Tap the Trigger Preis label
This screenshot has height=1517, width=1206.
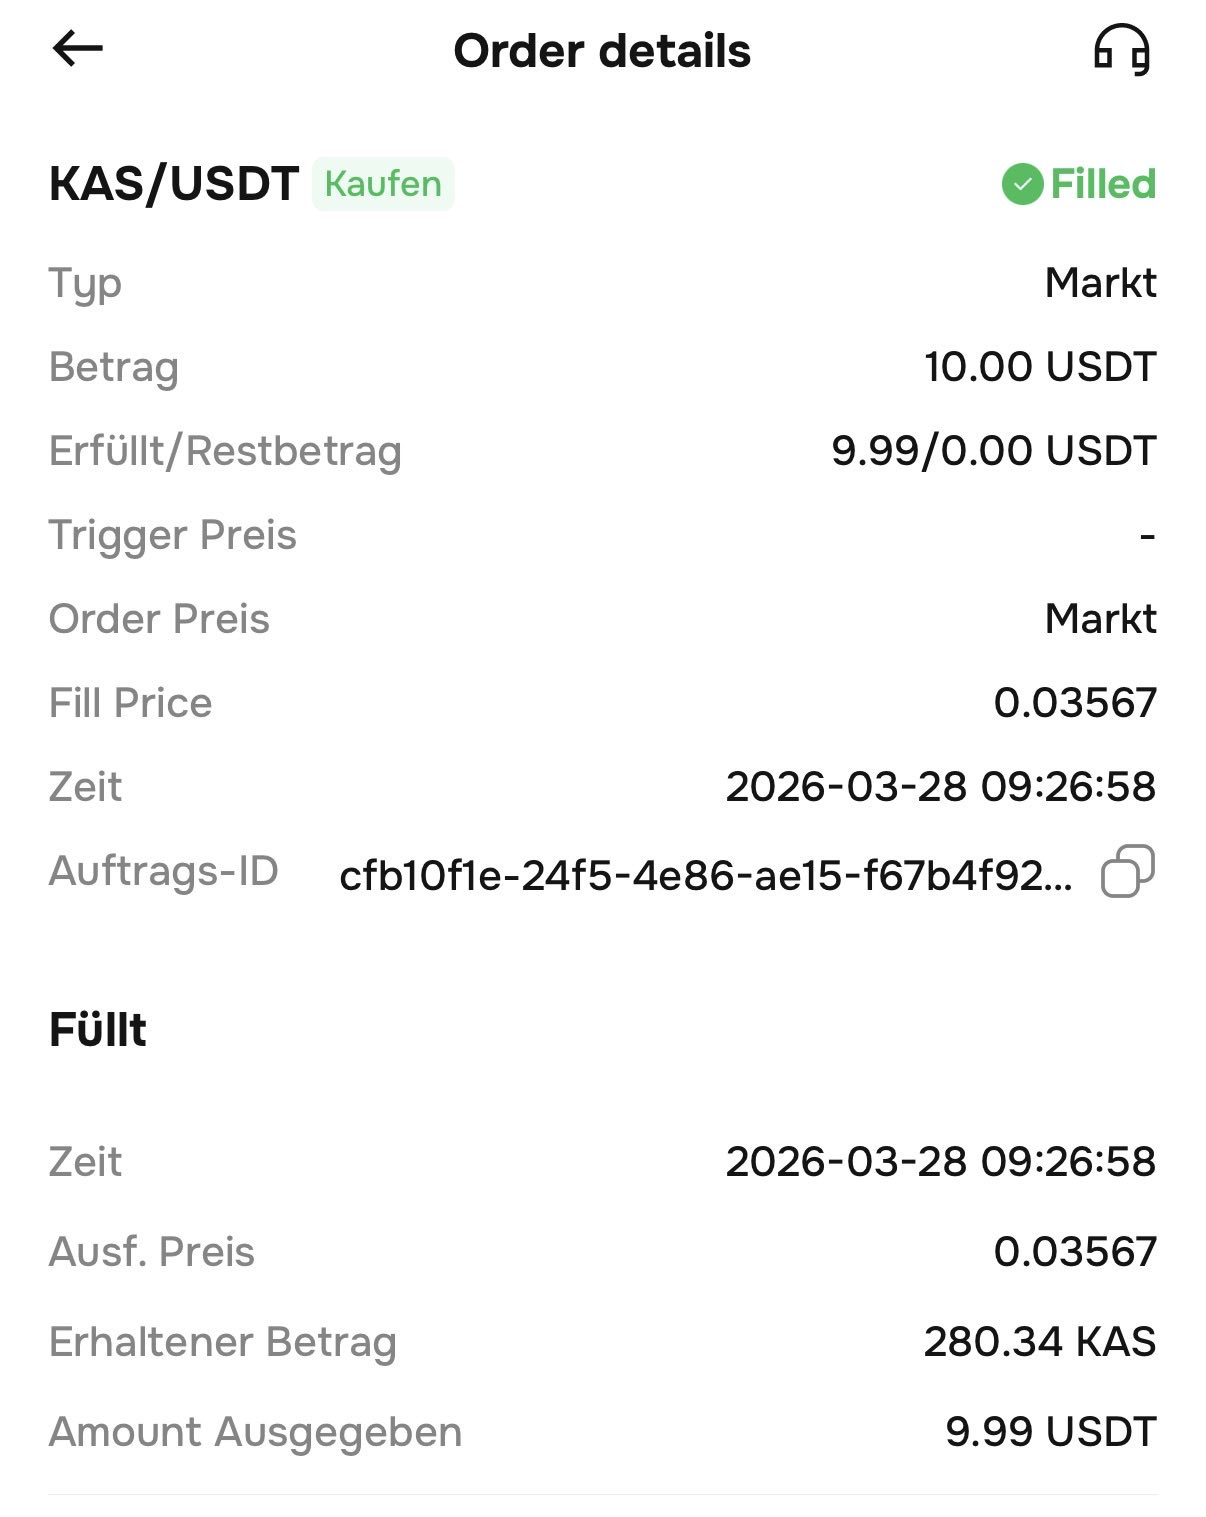tap(173, 535)
